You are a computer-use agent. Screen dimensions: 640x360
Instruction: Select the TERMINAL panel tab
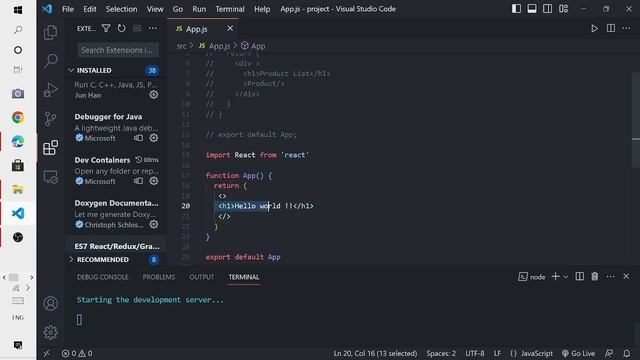[244, 277]
